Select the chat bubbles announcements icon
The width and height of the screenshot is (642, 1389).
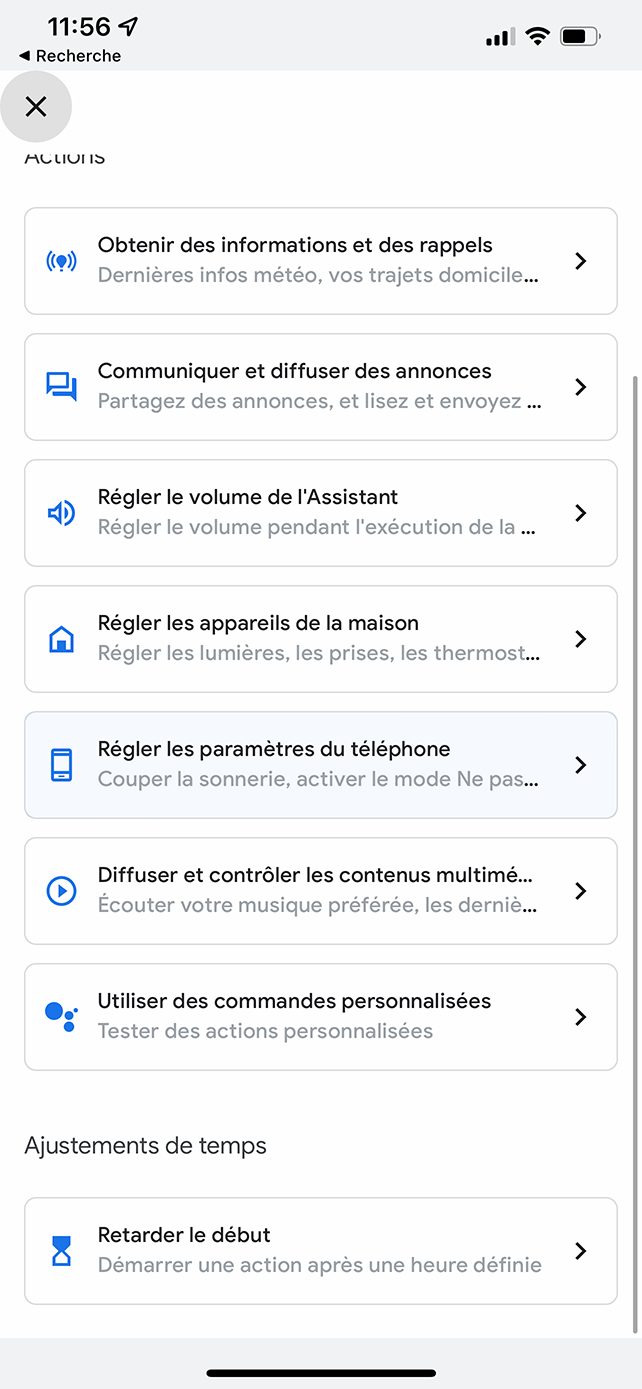point(61,387)
